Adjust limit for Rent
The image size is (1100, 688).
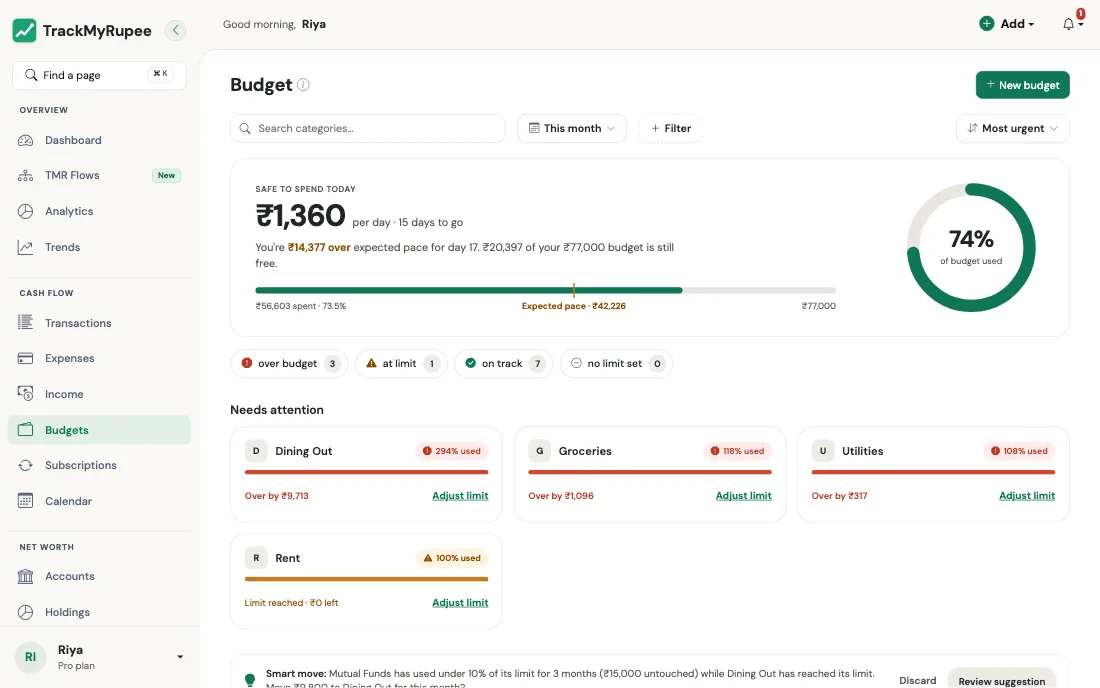point(460,602)
